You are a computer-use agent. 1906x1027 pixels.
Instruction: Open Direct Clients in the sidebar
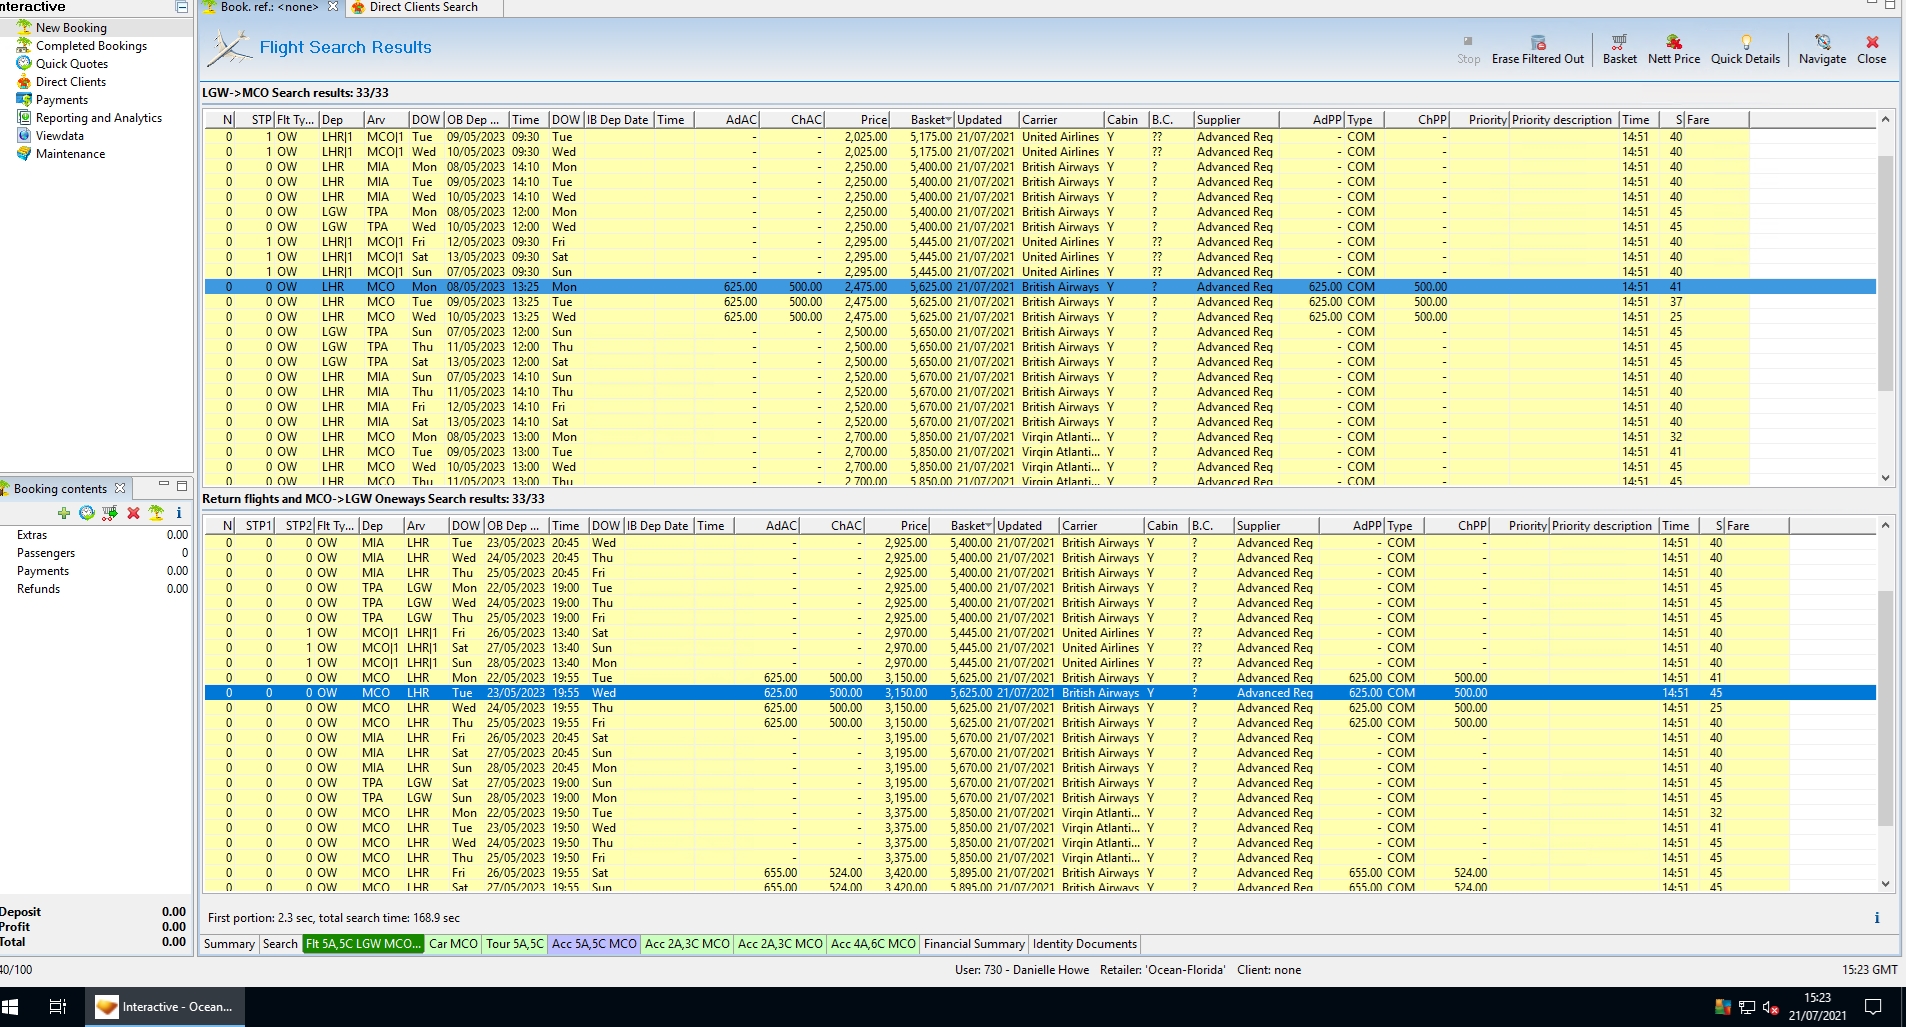(71, 82)
